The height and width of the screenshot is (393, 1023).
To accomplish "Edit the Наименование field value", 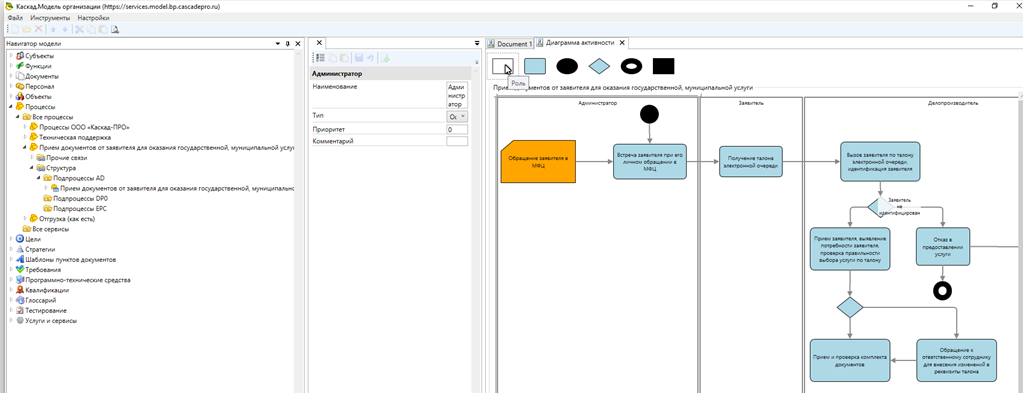I will [x=457, y=95].
